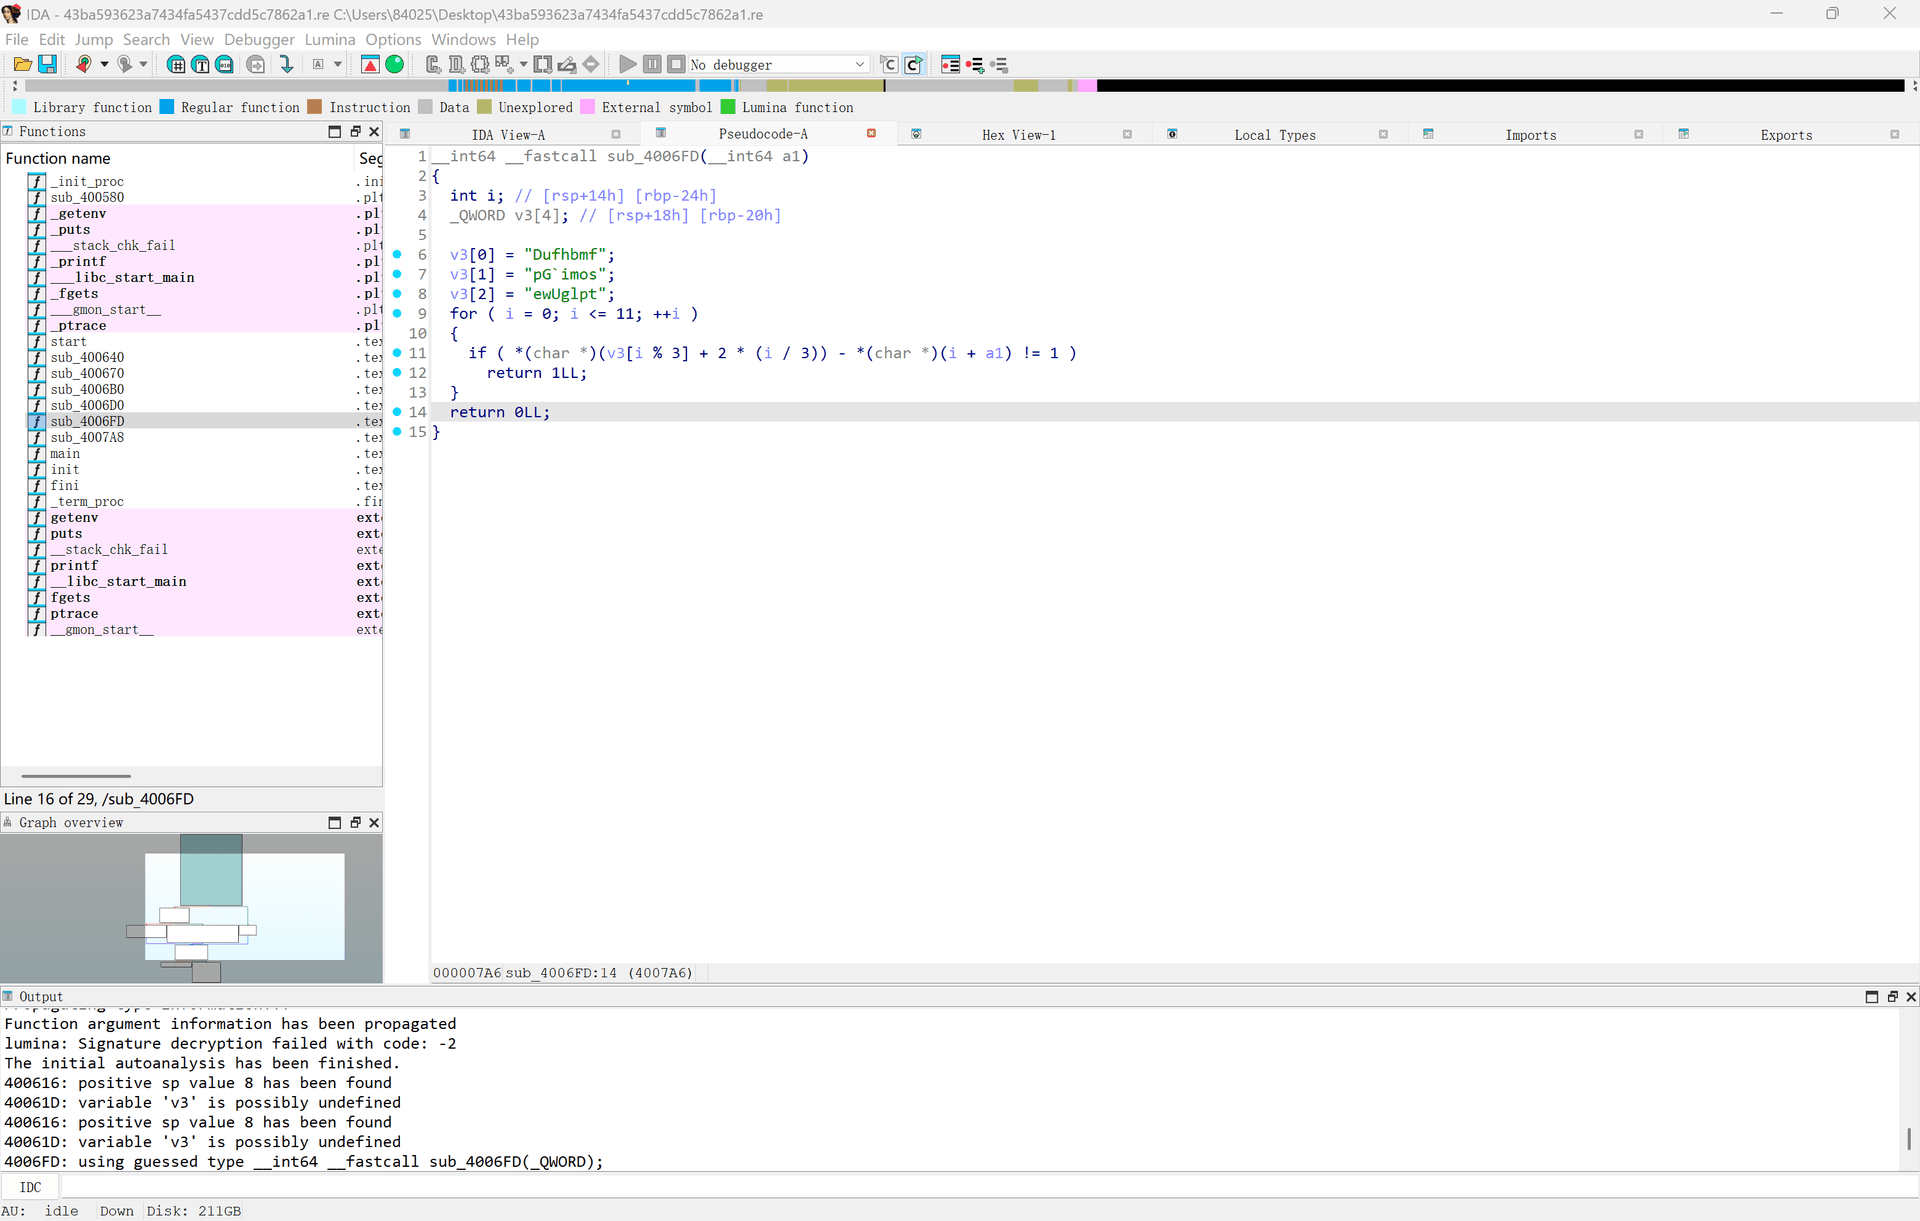This screenshot has height=1221, width=1920.
Task: Close the Pseudocode-A tab
Action: [x=871, y=133]
